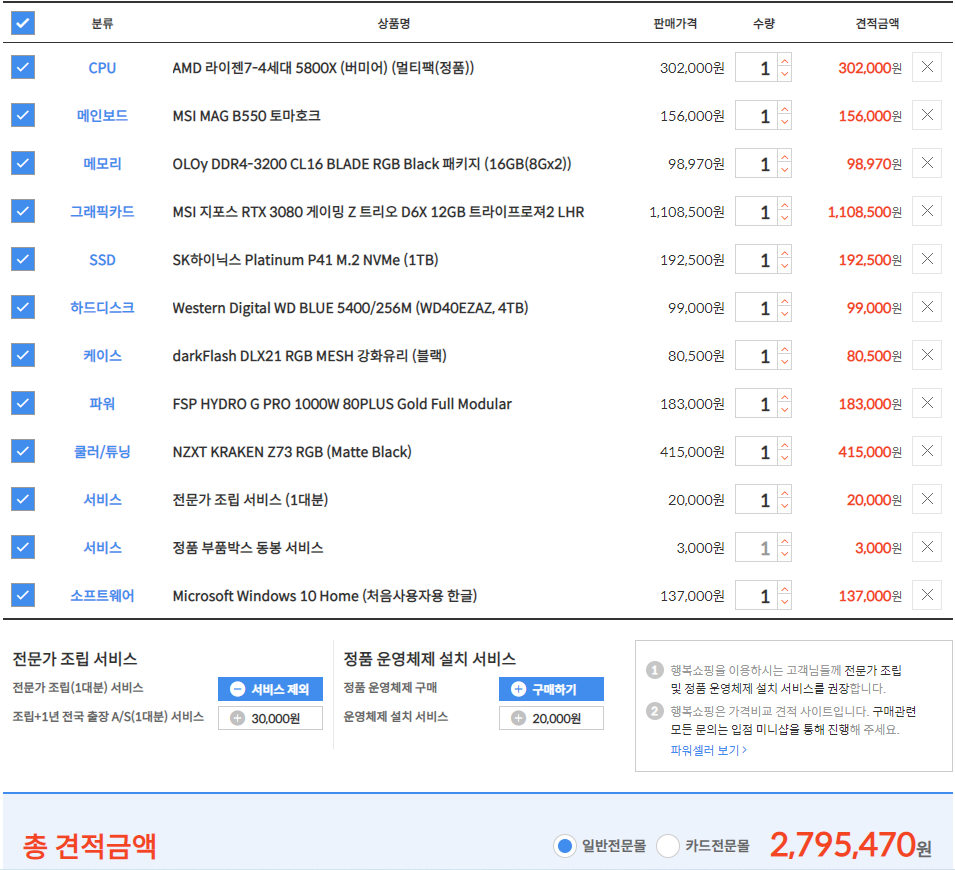Image resolution: width=955 pixels, height=870 pixels.
Task: Uncheck the 그래픽카드 row checkbox
Action: point(23,211)
